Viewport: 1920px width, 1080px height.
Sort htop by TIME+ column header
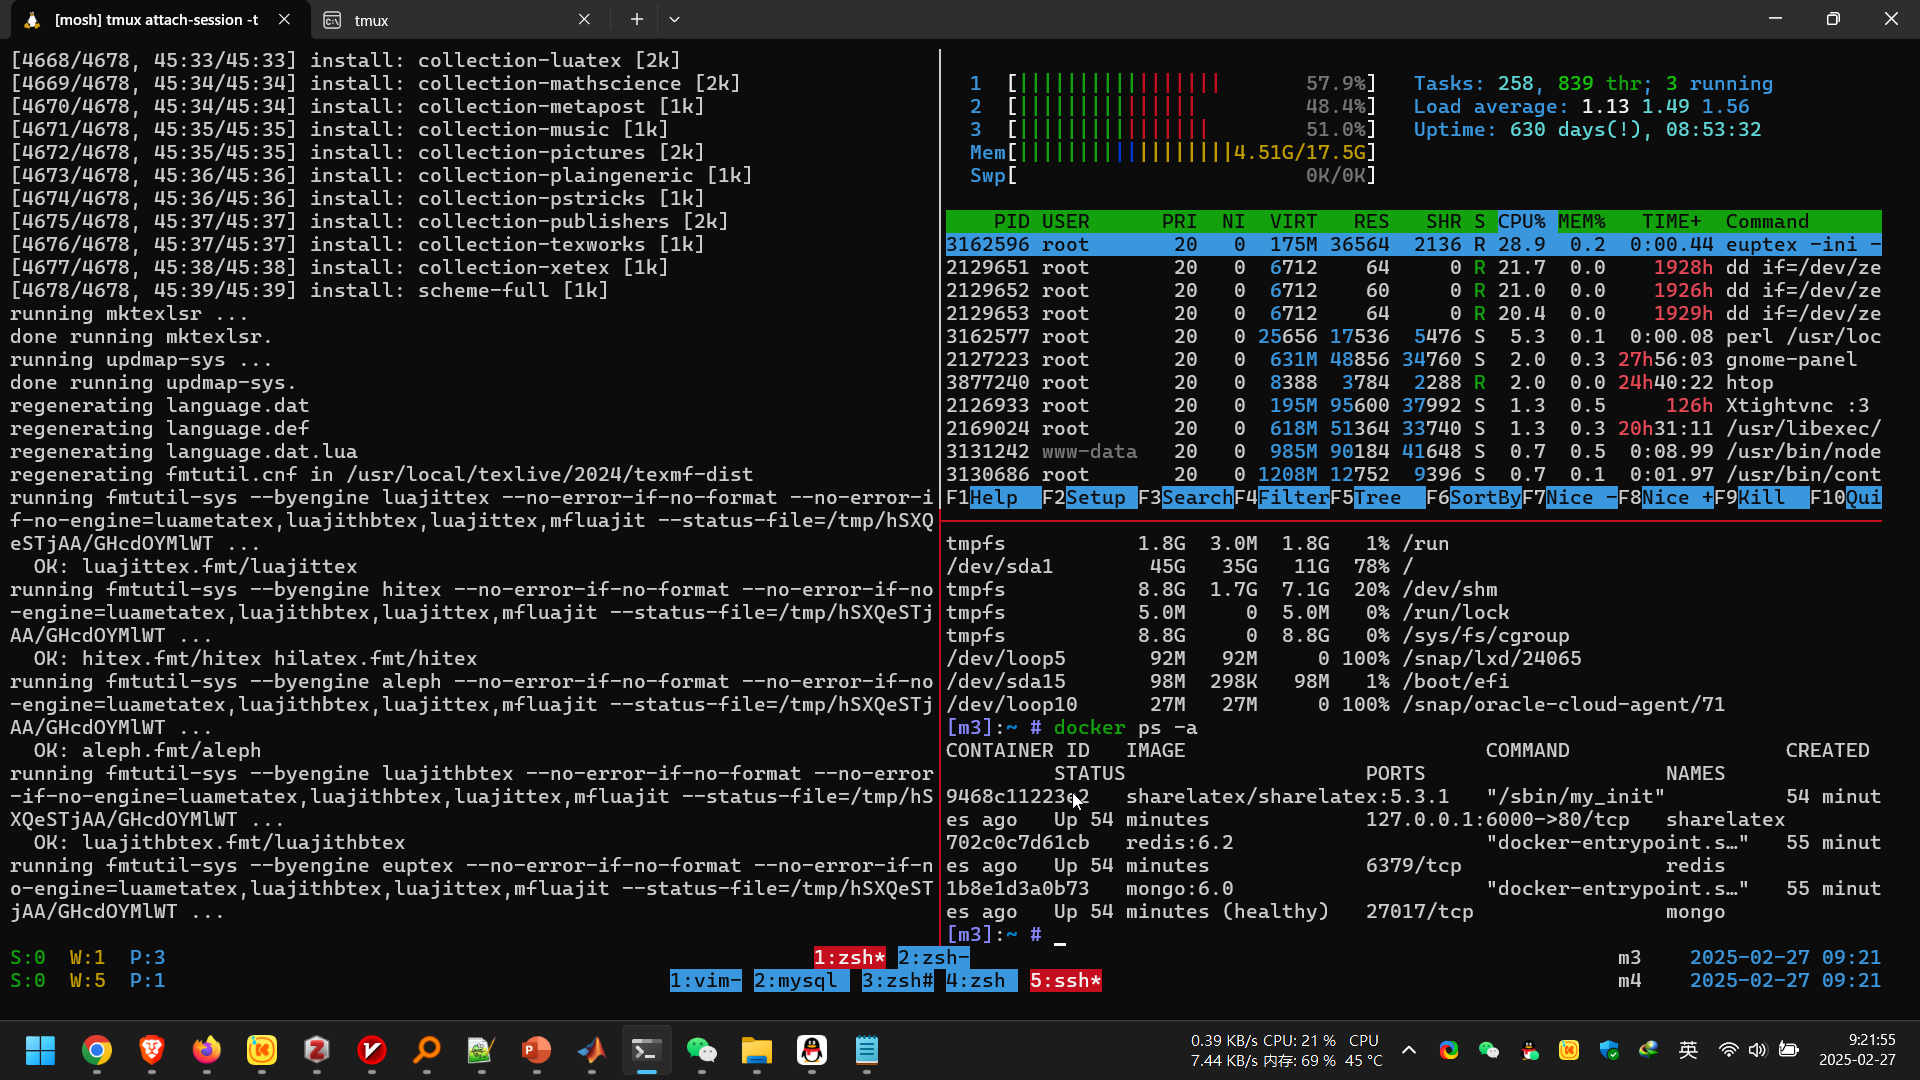(x=1671, y=222)
